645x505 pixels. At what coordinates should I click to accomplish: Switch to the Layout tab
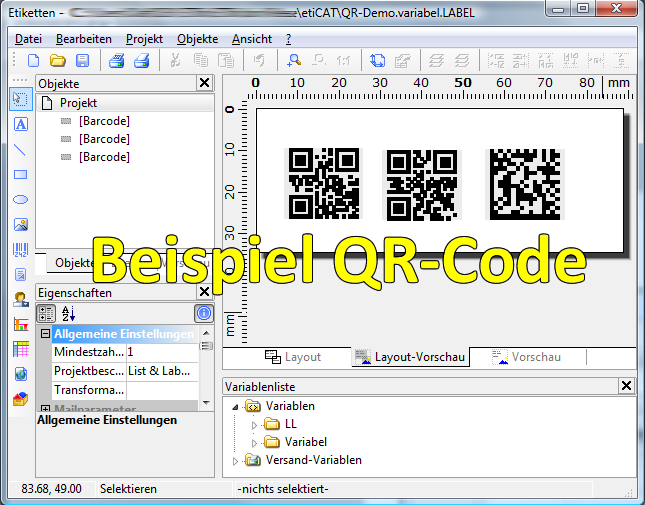point(292,357)
